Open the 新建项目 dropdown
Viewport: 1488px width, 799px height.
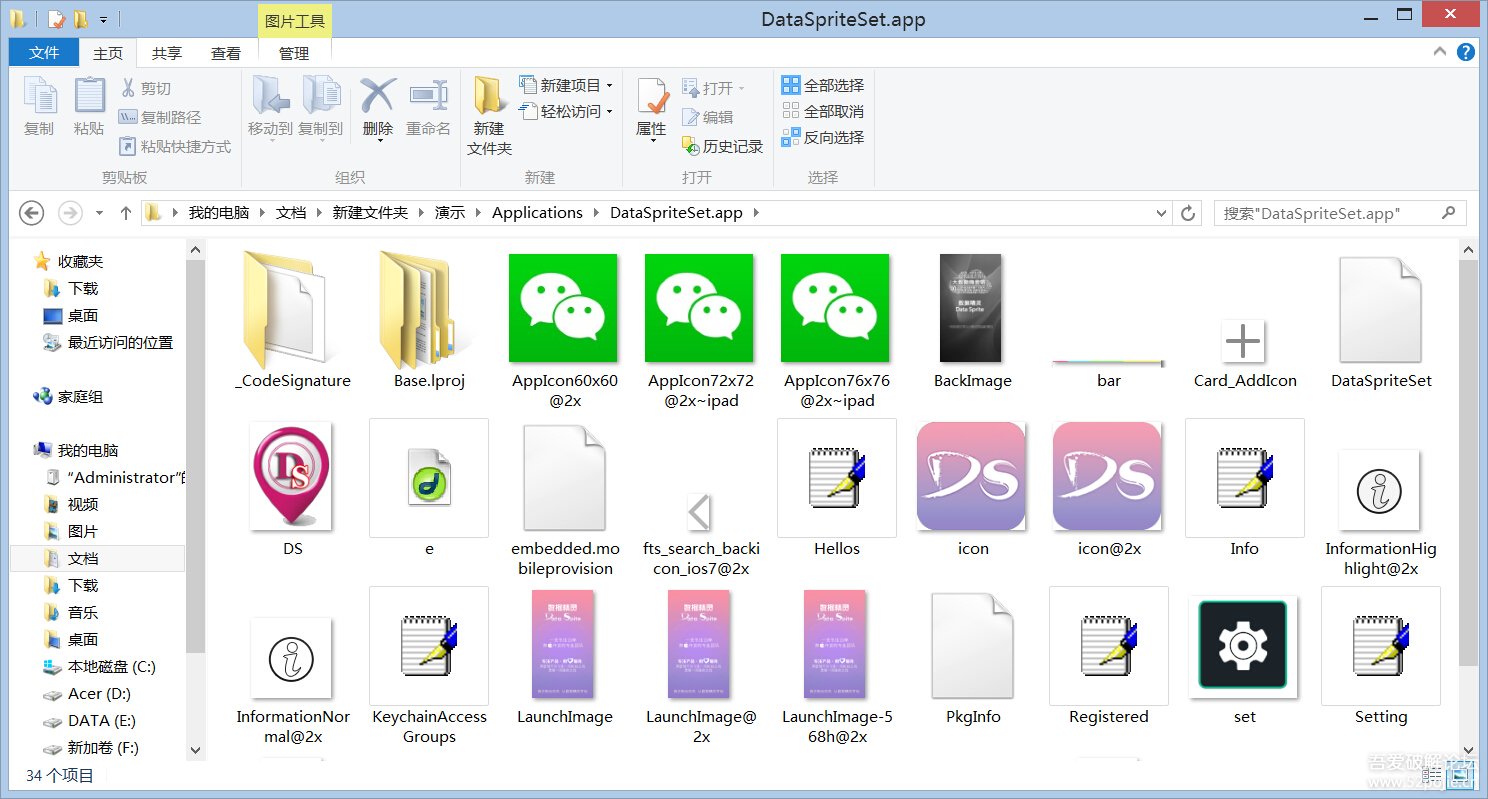pos(566,85)
